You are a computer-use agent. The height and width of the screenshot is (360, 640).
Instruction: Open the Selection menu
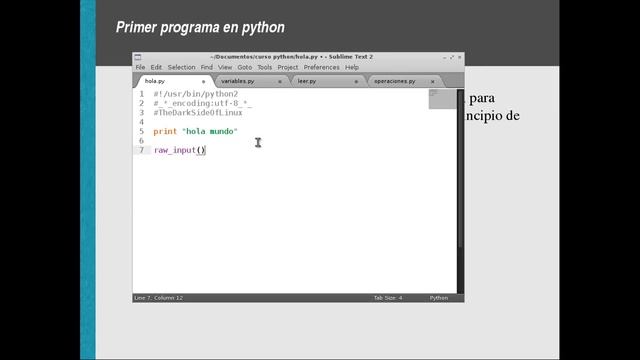[x=181, y=67]
